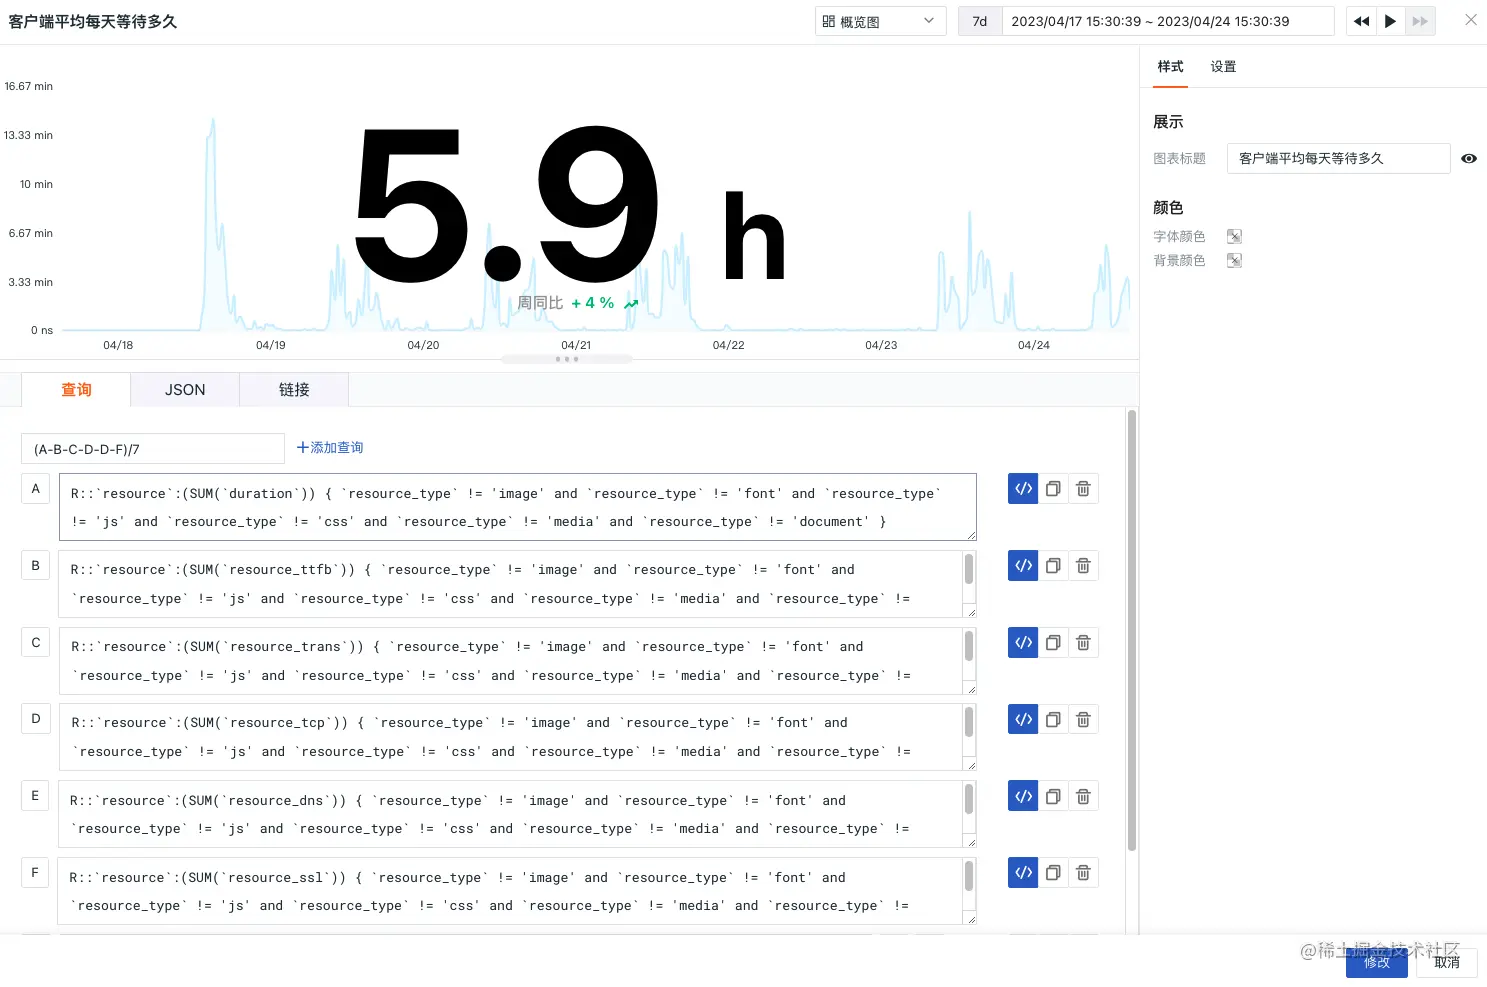The height and width of the screenshot is (987, 1487).
Task: Switch to the 查询 tab
Action: click(x=76, y=390)
